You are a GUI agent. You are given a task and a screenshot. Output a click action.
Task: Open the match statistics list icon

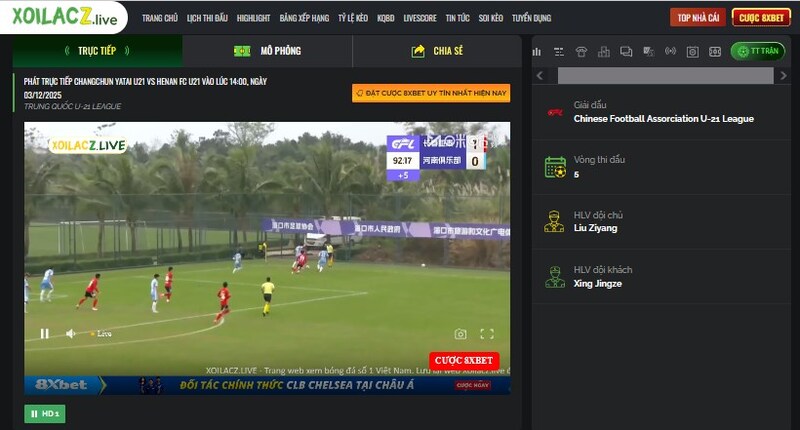coord(559,52)
